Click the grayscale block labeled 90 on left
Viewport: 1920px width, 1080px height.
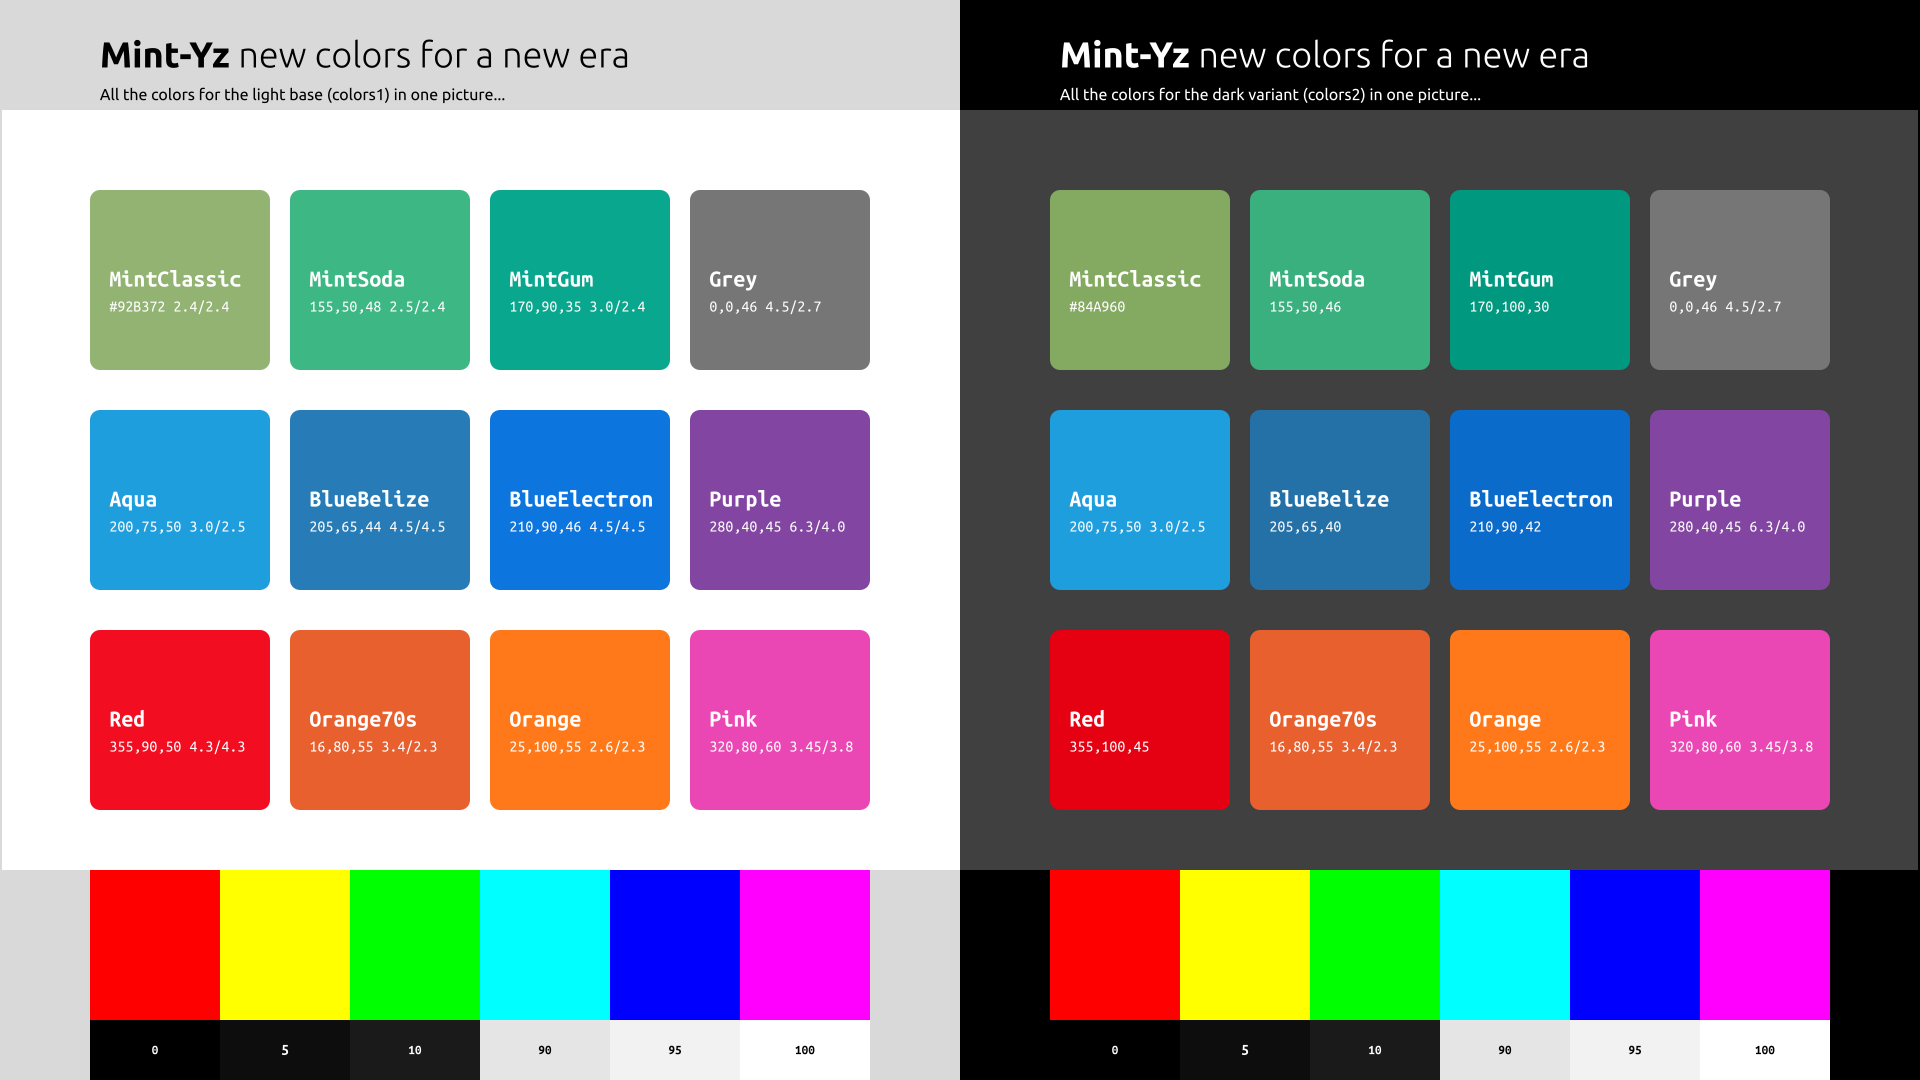(x=545, y=1050)
